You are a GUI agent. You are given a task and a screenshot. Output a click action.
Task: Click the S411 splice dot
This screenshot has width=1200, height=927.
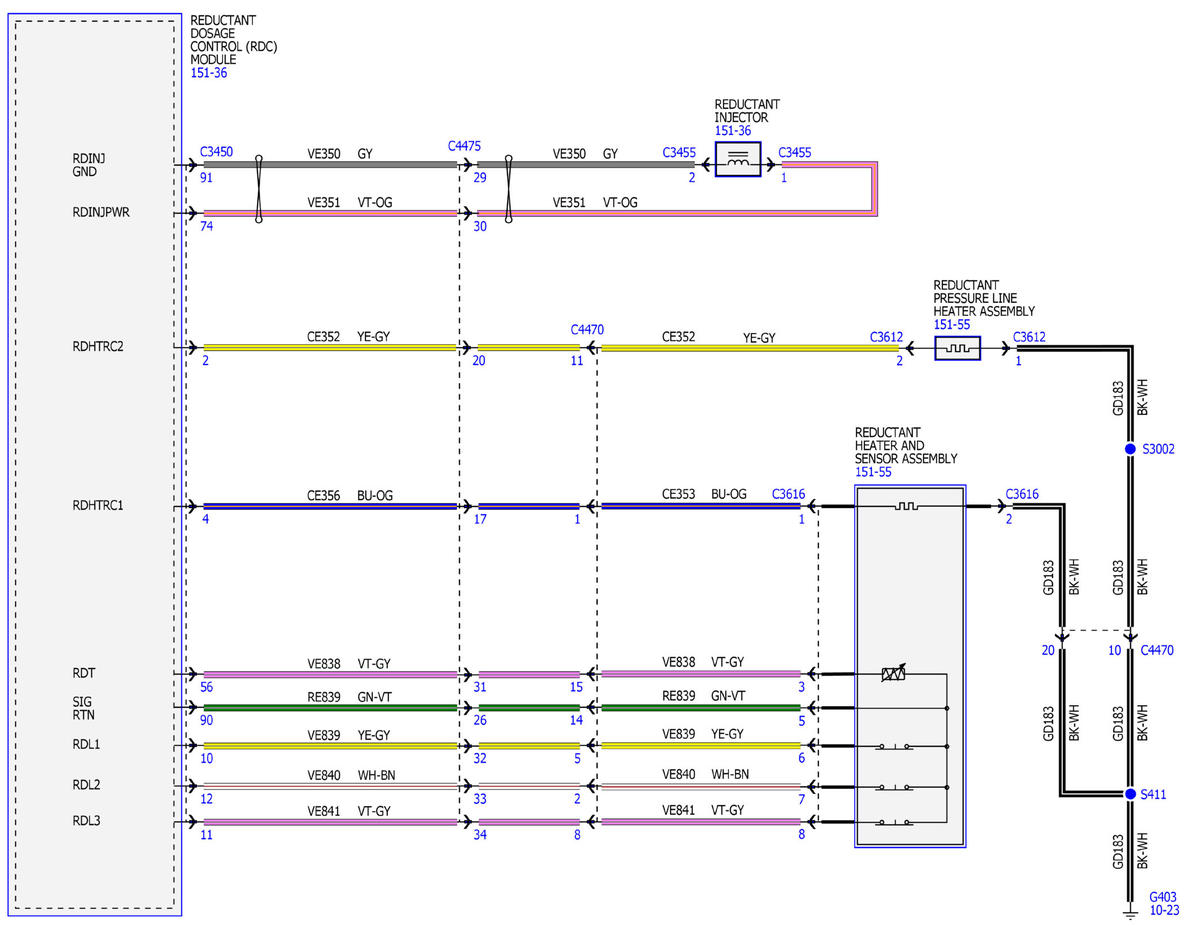[x=1130, y=795]
